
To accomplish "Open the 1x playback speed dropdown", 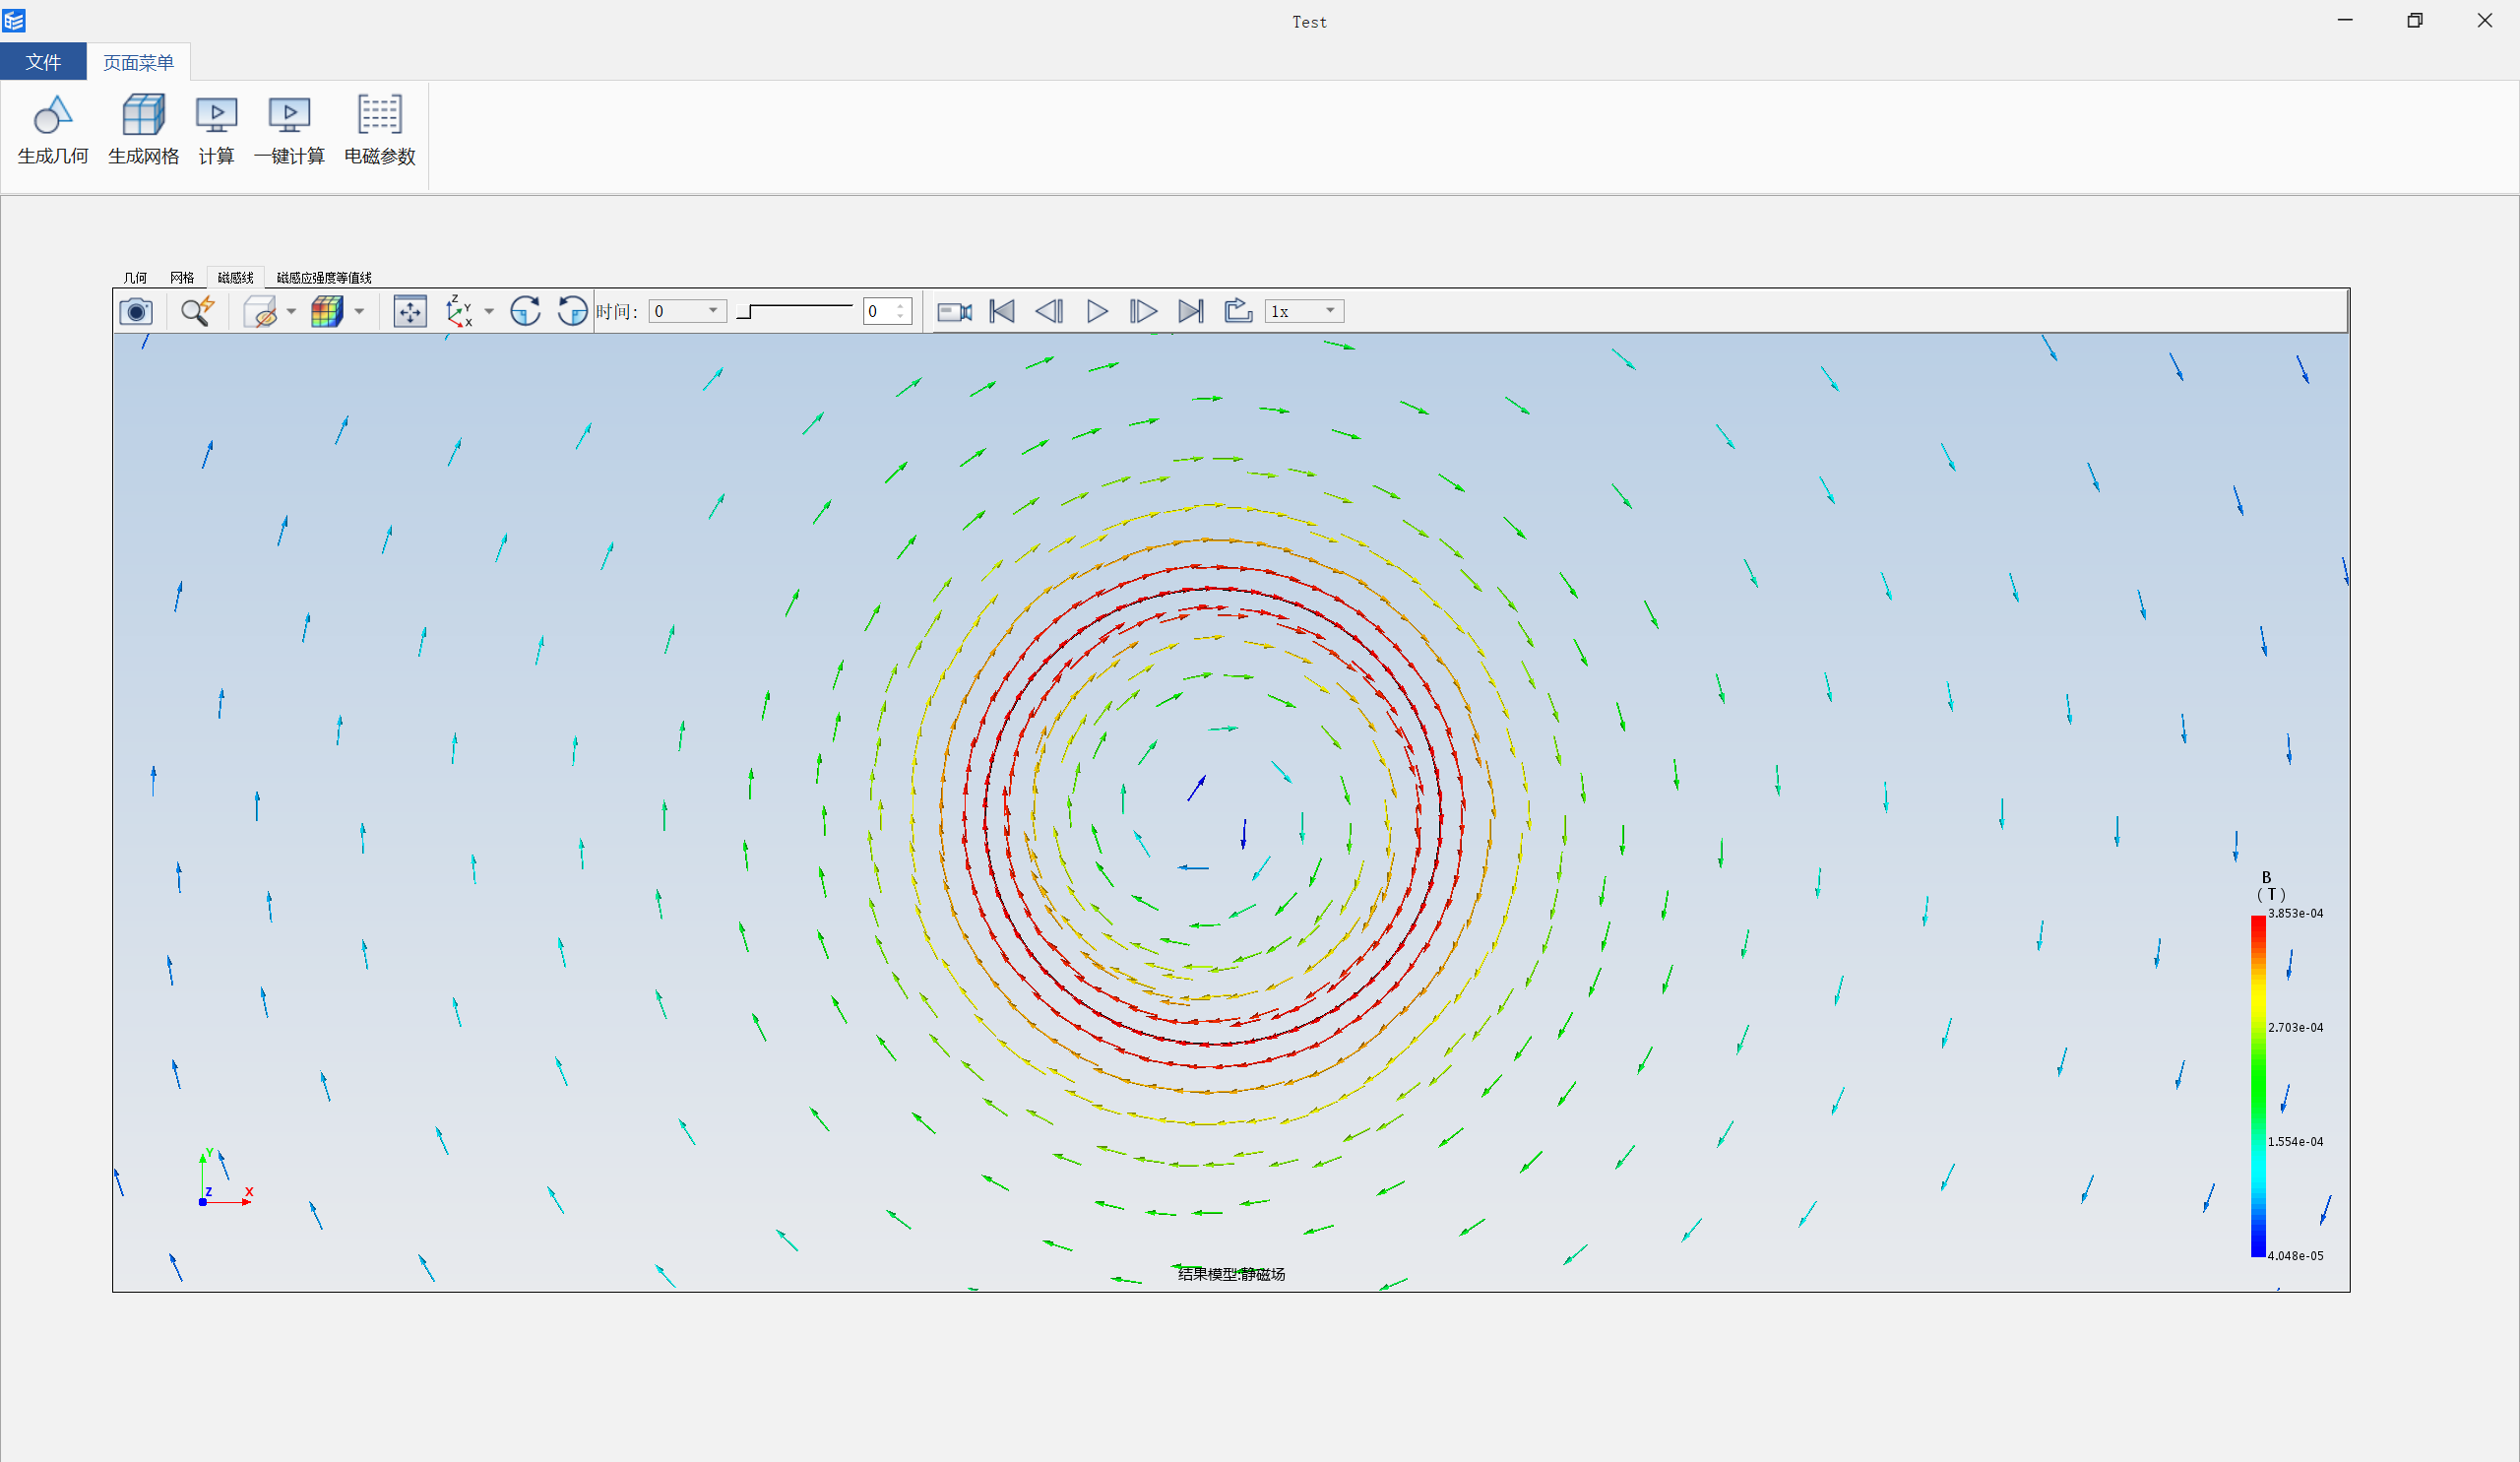I will pyautogui.click(x=1304, y=311).
